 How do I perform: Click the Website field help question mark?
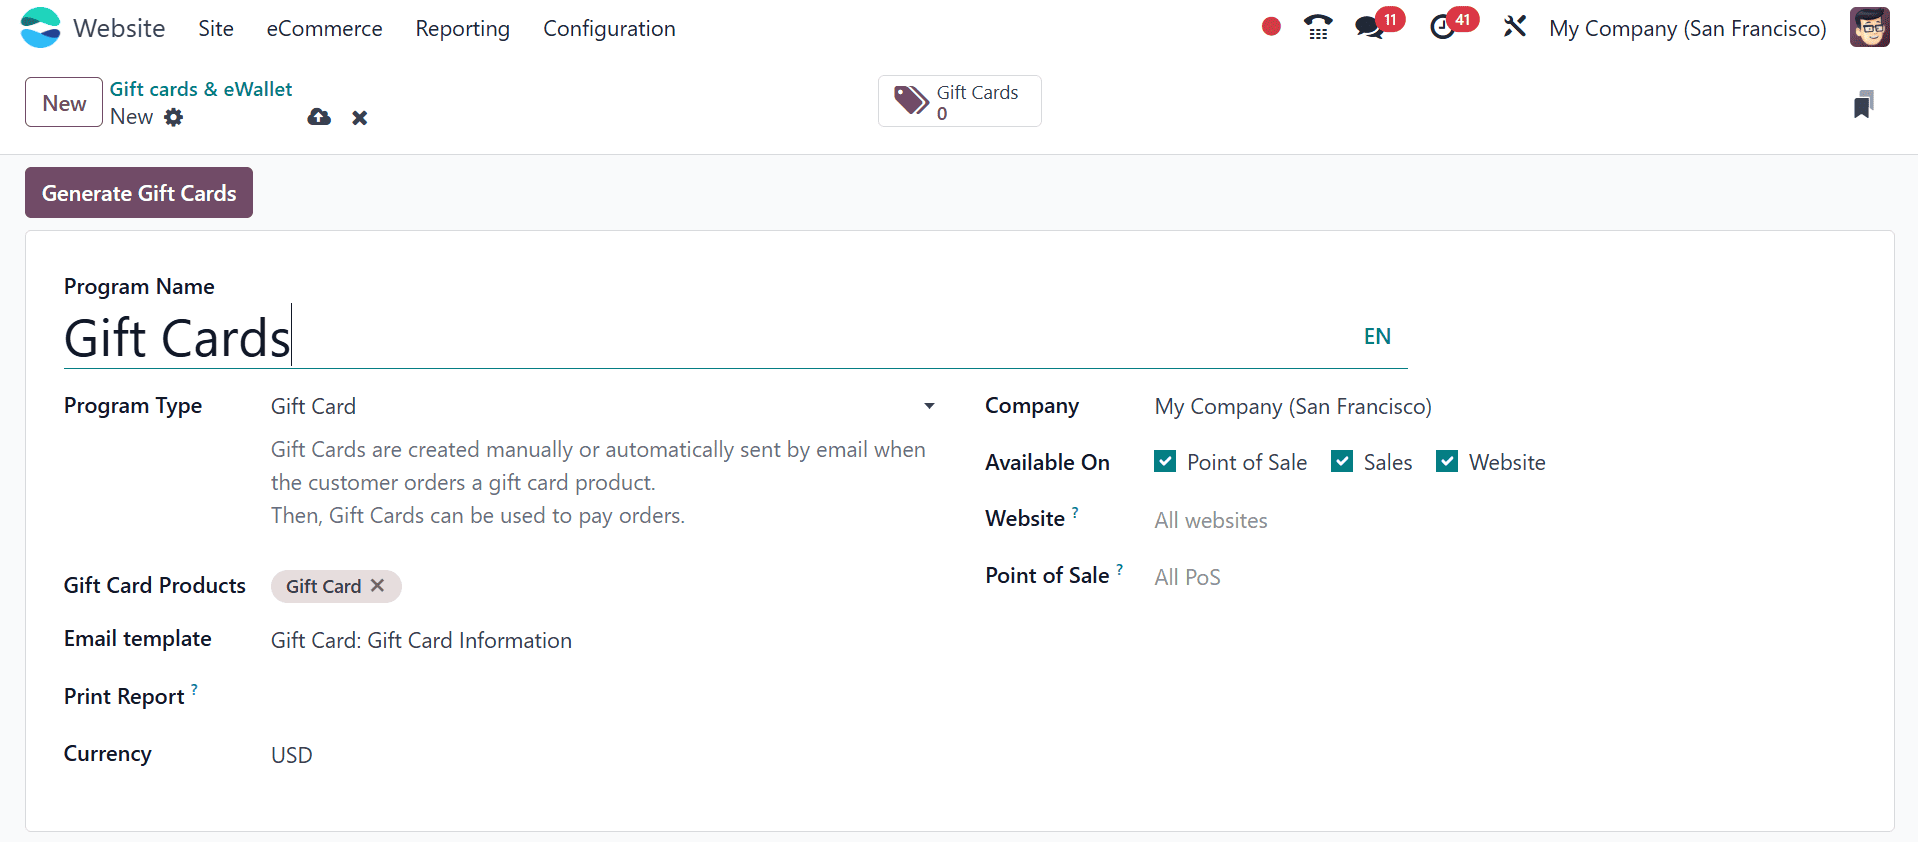pyautogui.click(x=1075, y=512)
